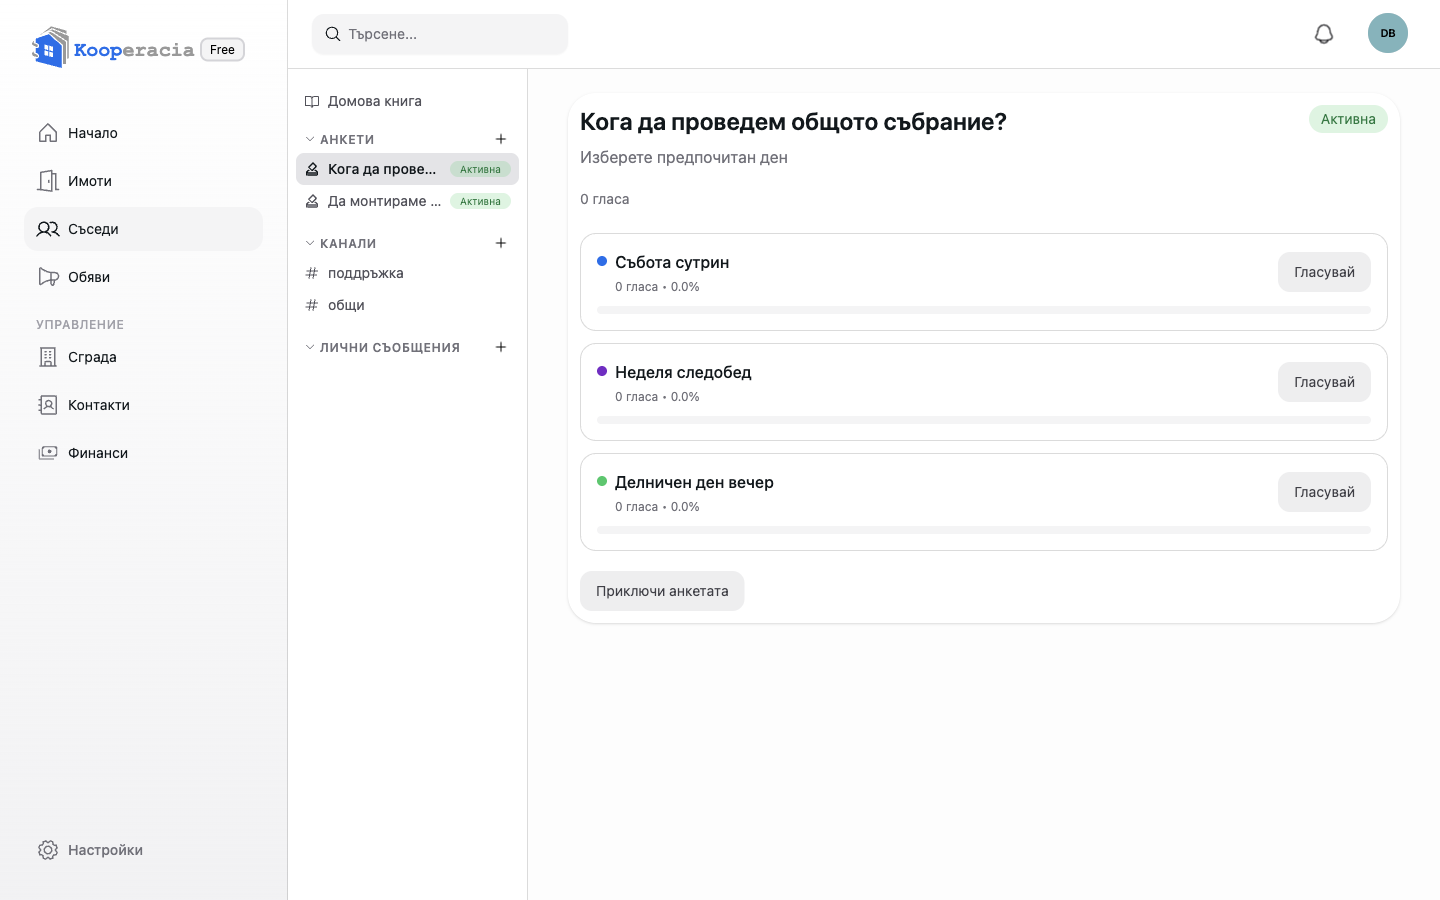This screenshot has height=900, width=1440.
Task: Open Контакти management page
Action: [x=143, y=405]
